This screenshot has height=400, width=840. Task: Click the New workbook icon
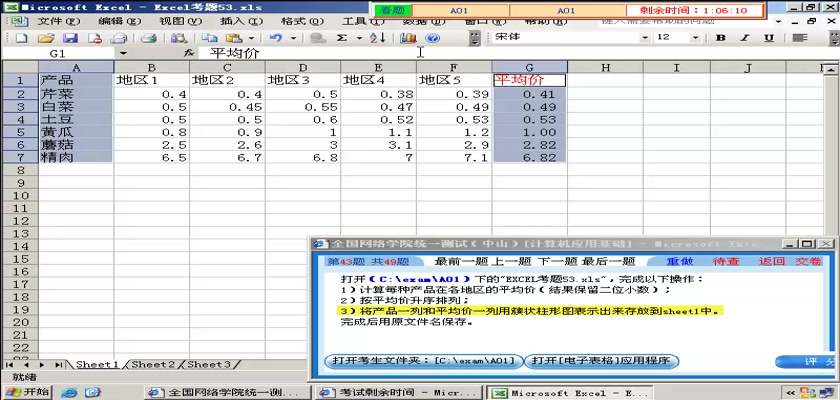pyautogui.click(x=21, y=38)
